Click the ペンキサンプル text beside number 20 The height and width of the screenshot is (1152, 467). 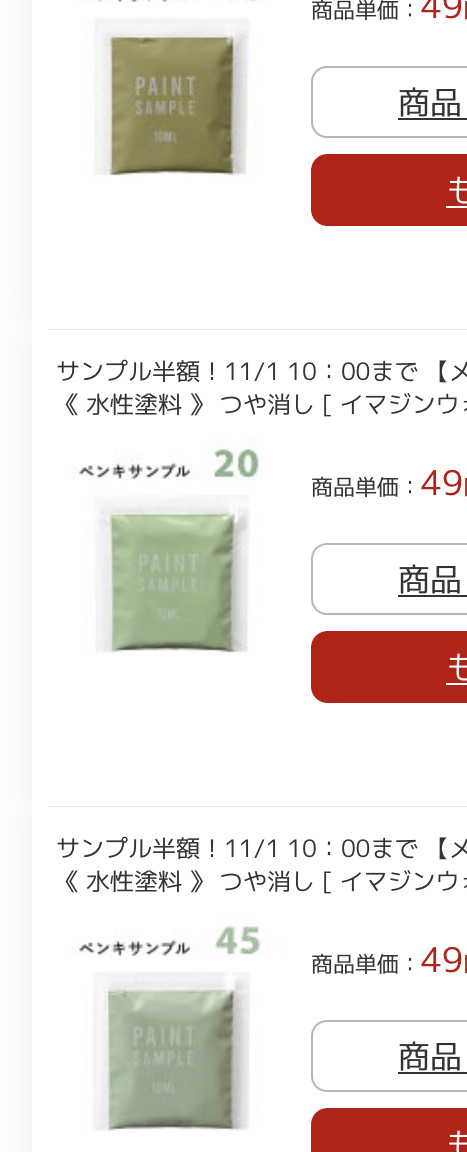tap(134, 471)
